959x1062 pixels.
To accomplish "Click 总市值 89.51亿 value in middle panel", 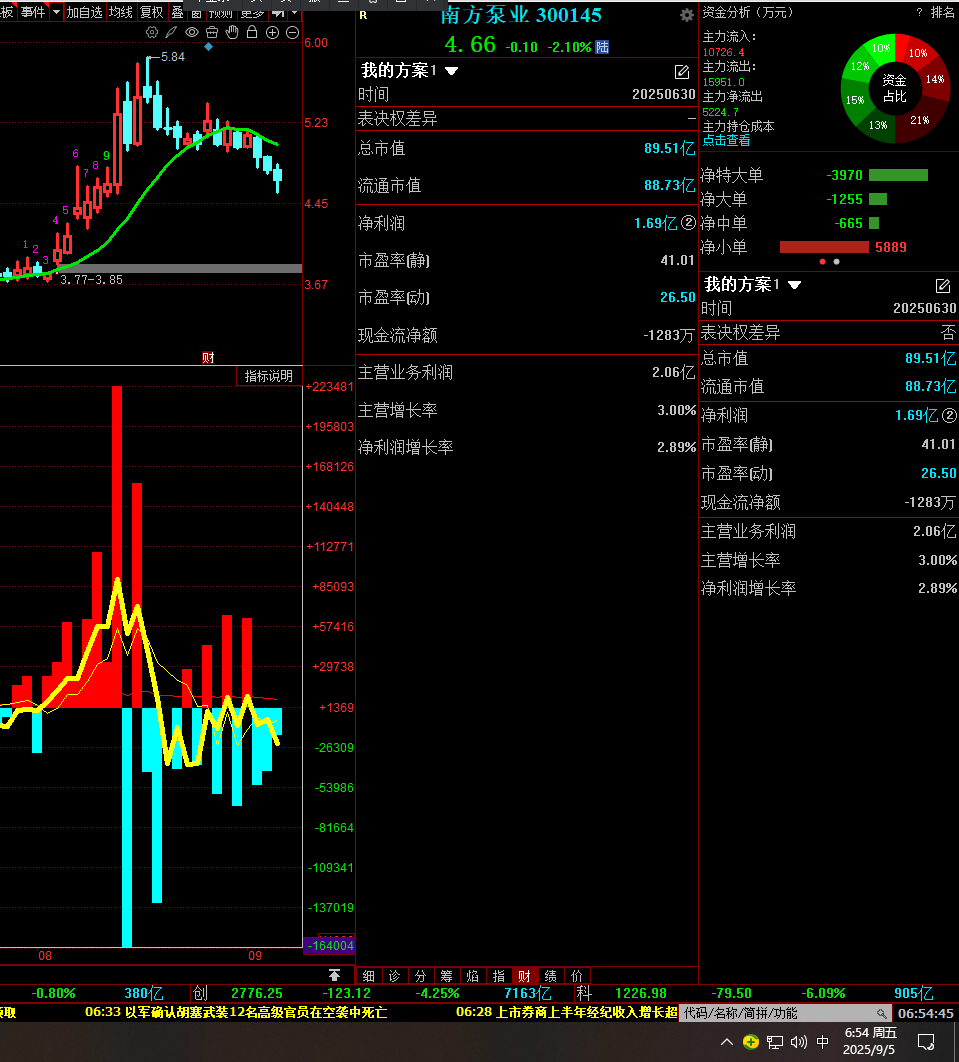I will [x=669, y=148].
